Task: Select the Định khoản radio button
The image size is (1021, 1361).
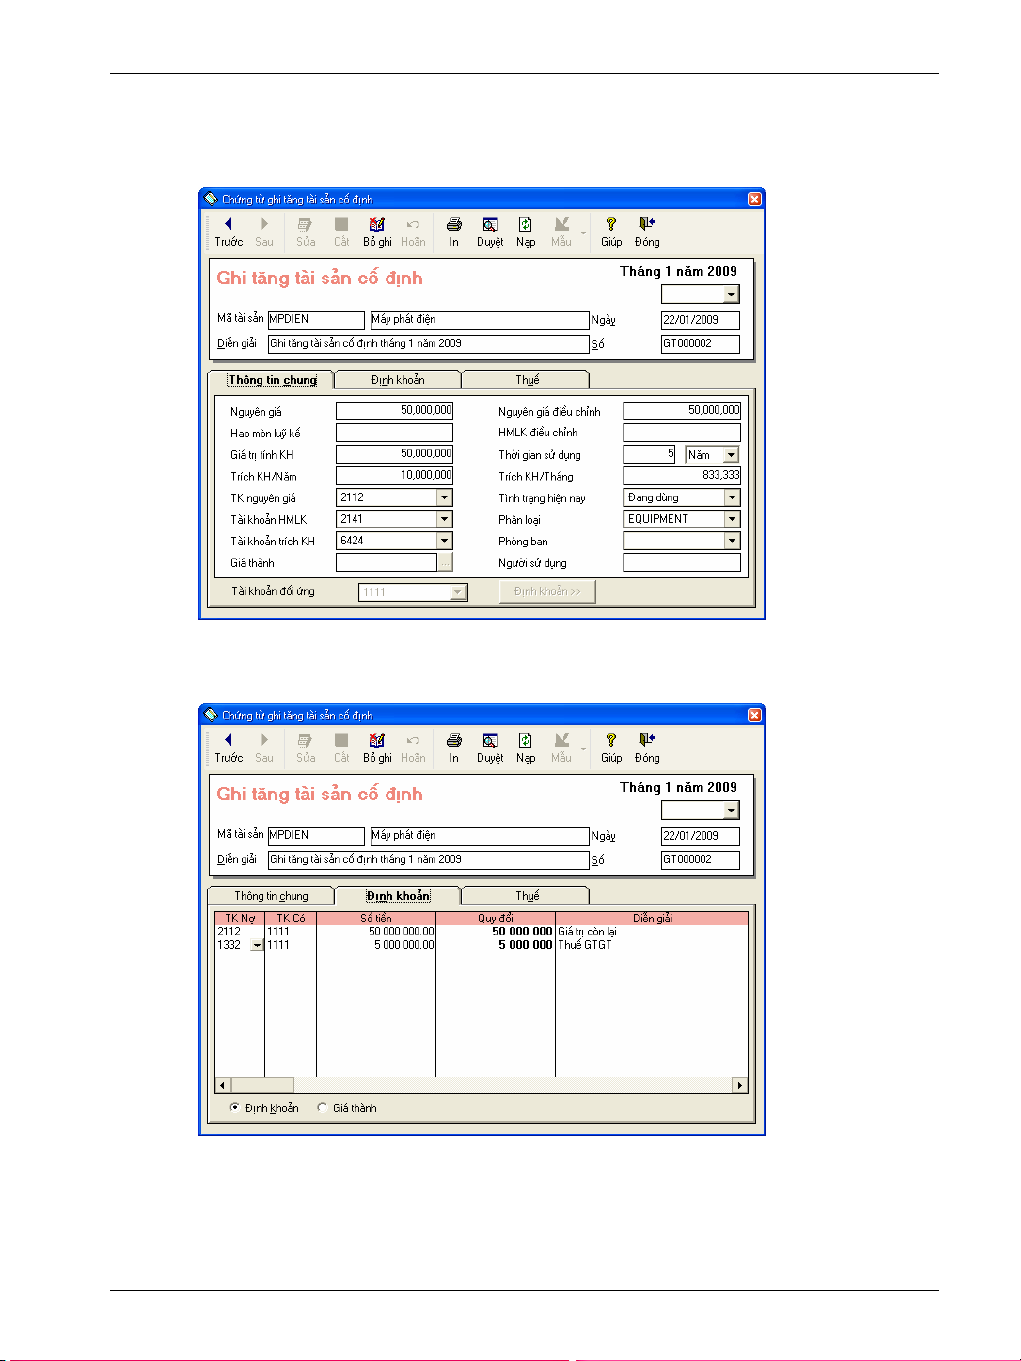Action: tap(235, 1107)
